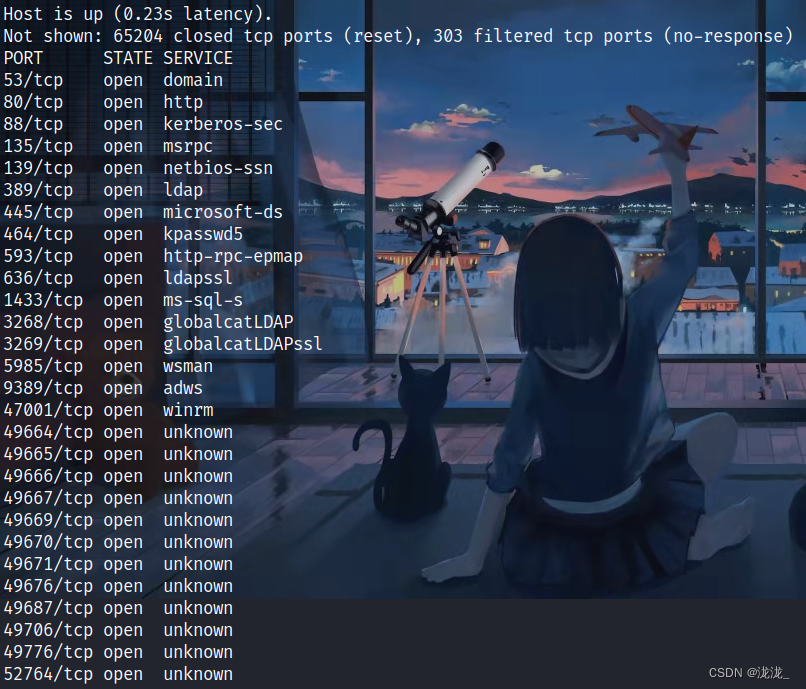The width and height of the screenshot is (806, 689).
Task: Click the adws service on port 9389
Action: point(182,388)
